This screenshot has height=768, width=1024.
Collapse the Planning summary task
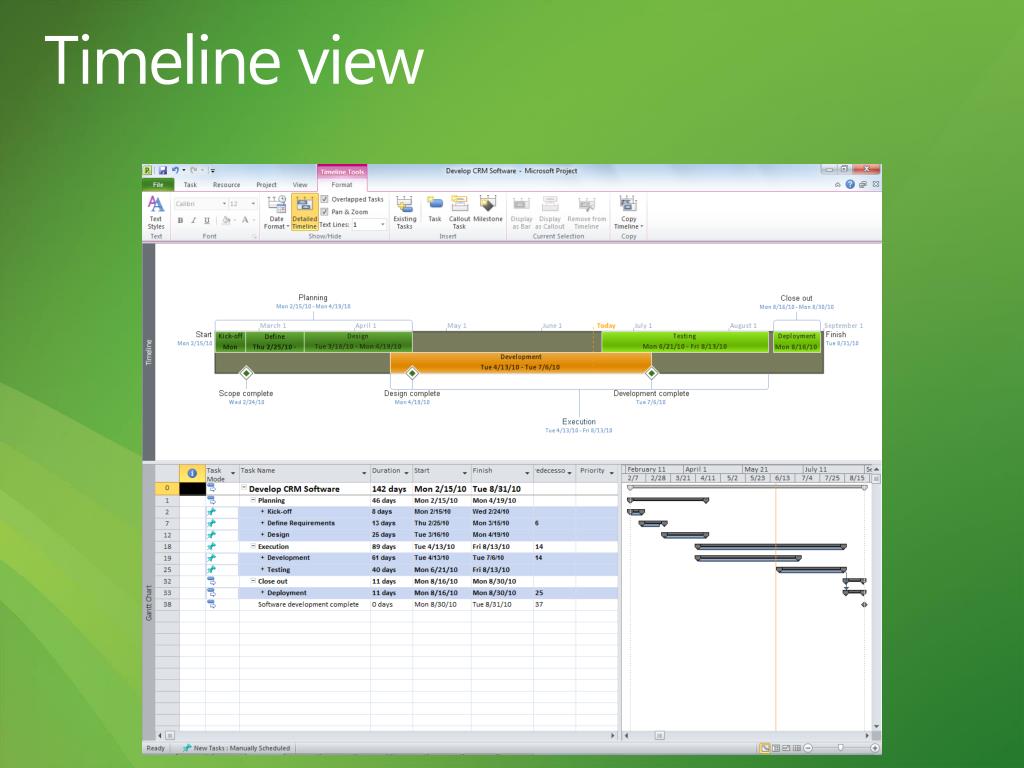click(253, 500)
